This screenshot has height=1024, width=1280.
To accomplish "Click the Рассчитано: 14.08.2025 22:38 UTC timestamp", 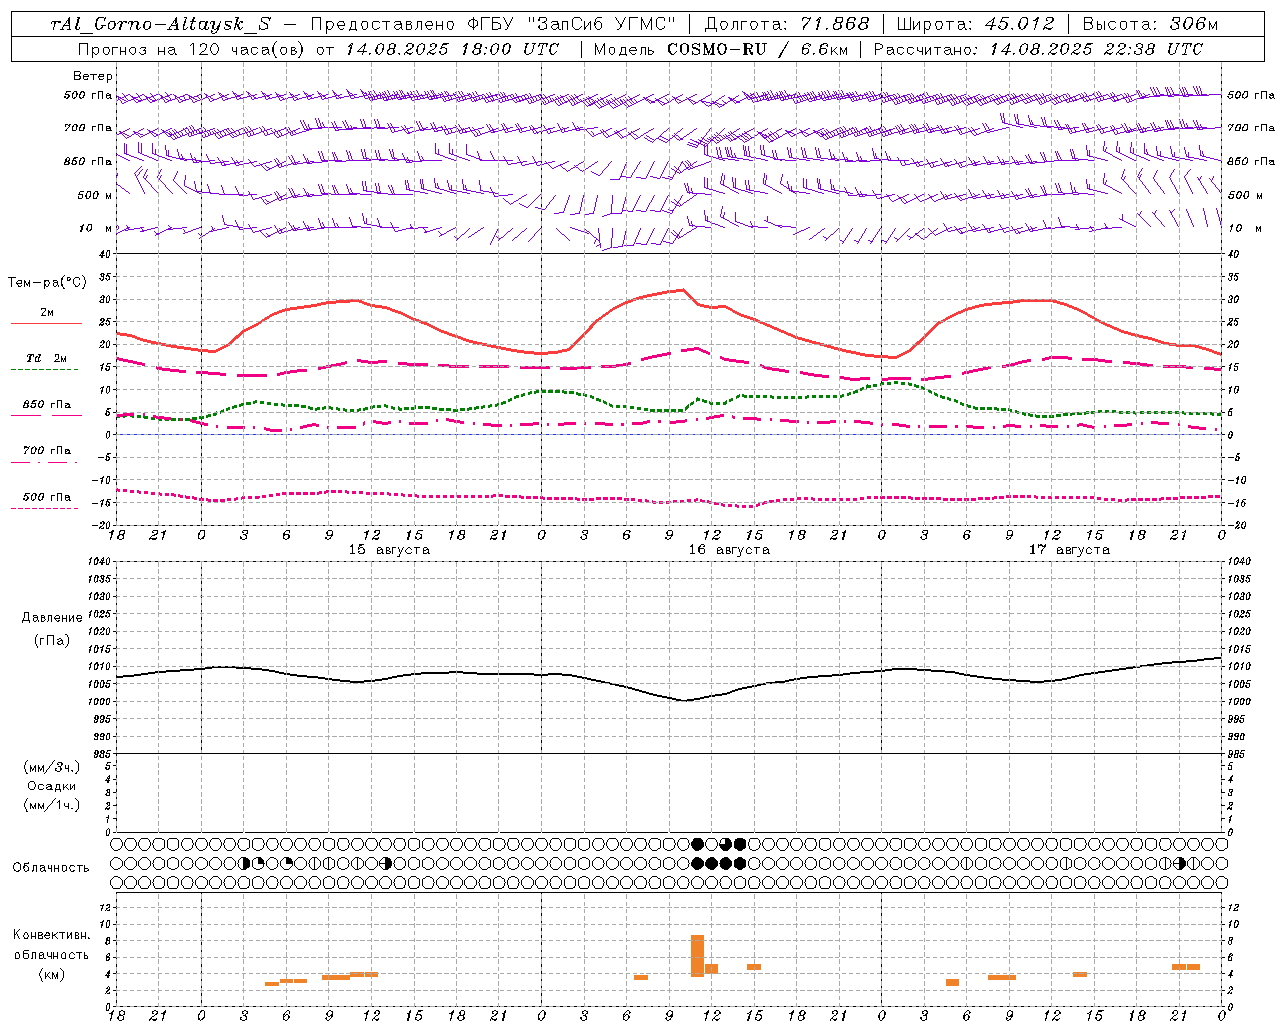I will point(1038,49).
